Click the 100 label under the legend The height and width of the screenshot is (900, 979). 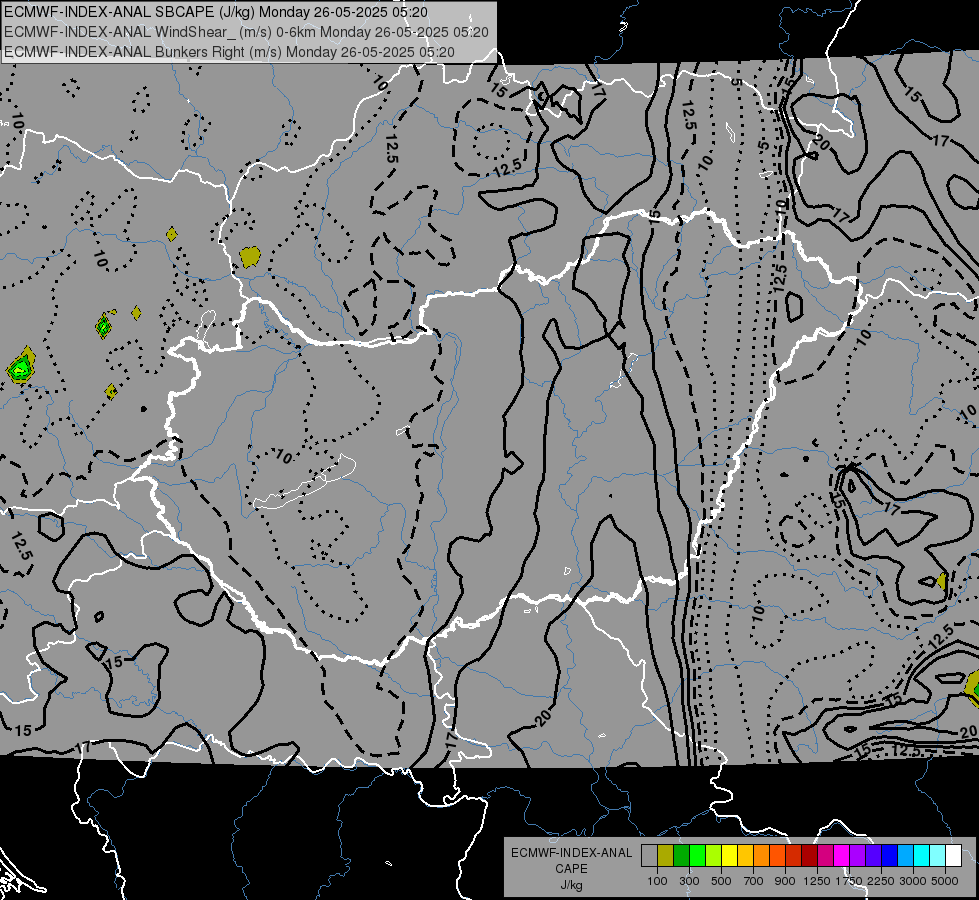[x=657, y=881]
